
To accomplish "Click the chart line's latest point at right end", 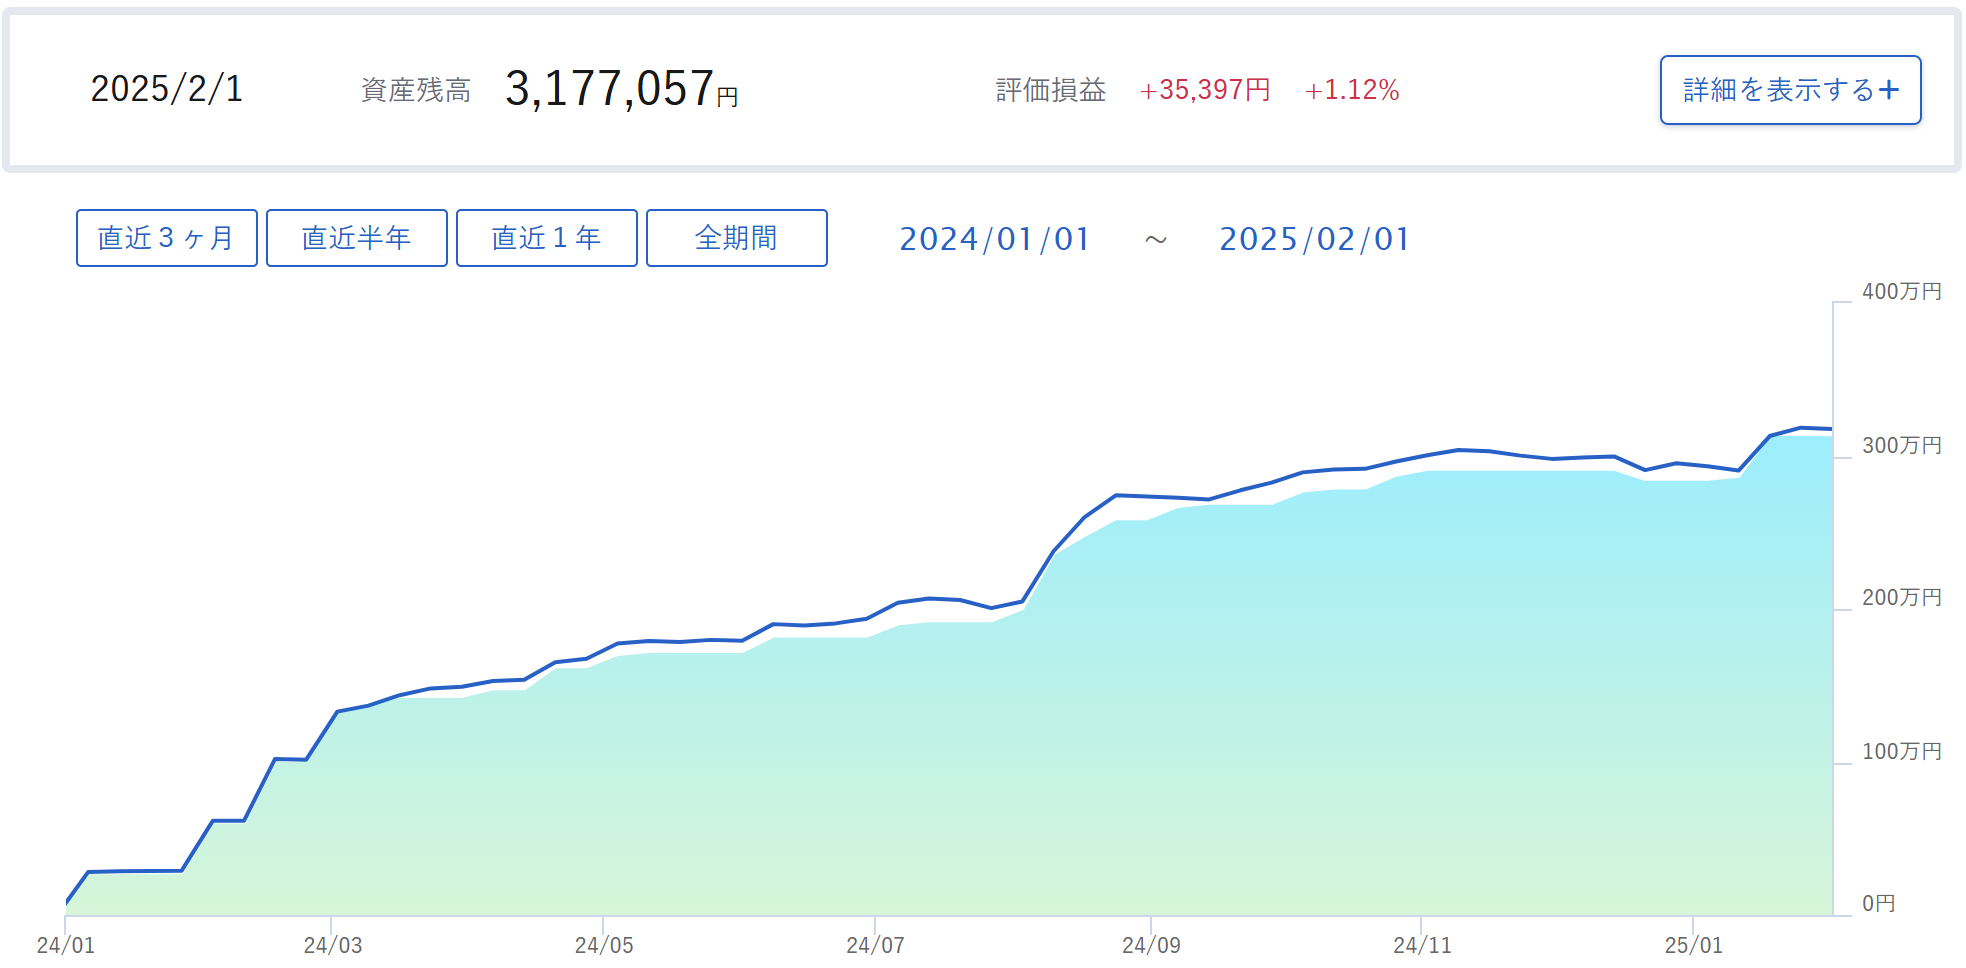I will [1831, 429].
